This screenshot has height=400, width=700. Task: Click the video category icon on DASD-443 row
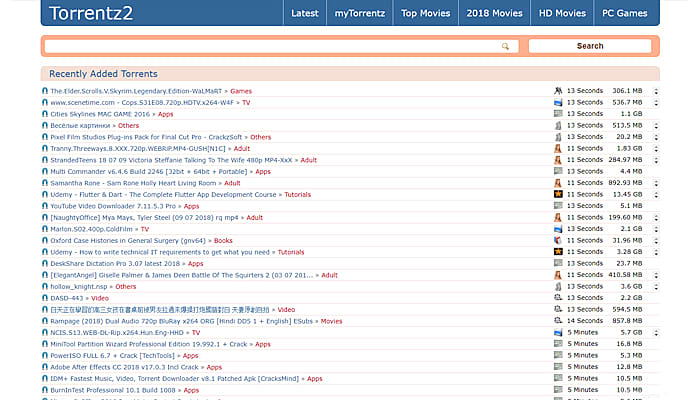pyautogui.click(x=558, y=298)
